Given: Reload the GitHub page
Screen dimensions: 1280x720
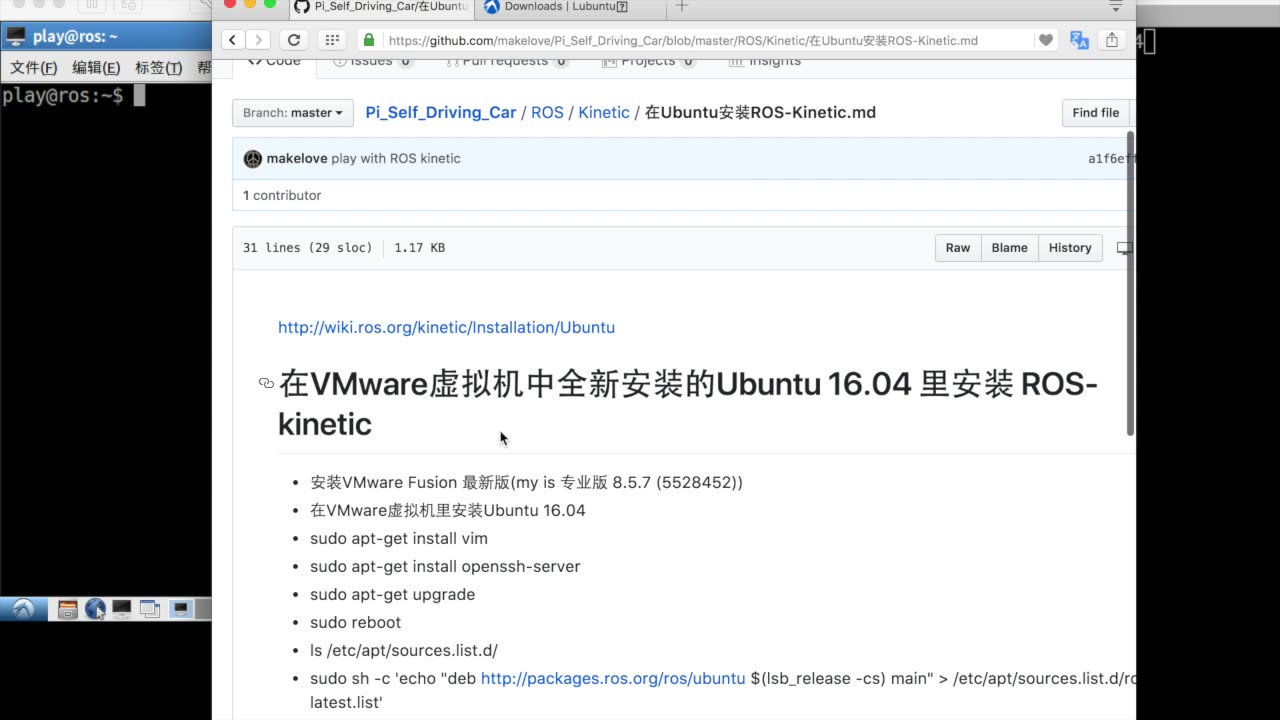Looking at the screenshot, I should coord(293,40).
